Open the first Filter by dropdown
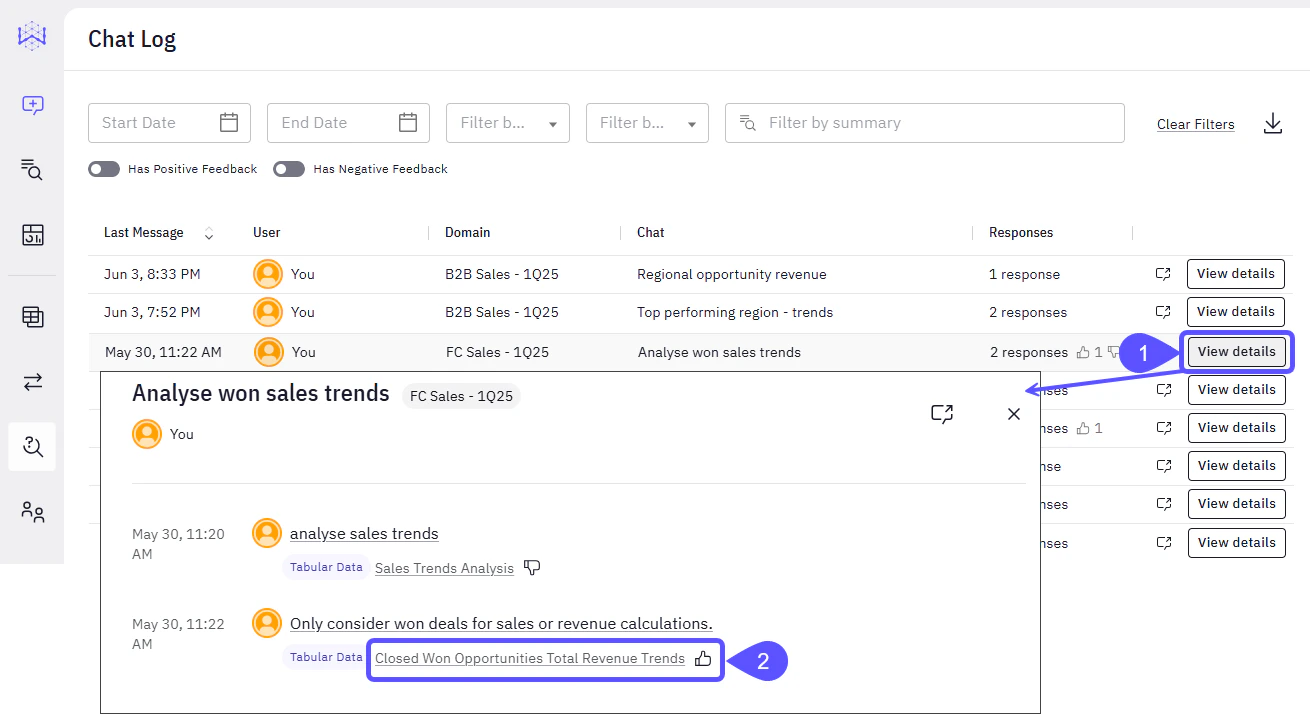Screen dimensions: 1310x714 click(507, 122)
